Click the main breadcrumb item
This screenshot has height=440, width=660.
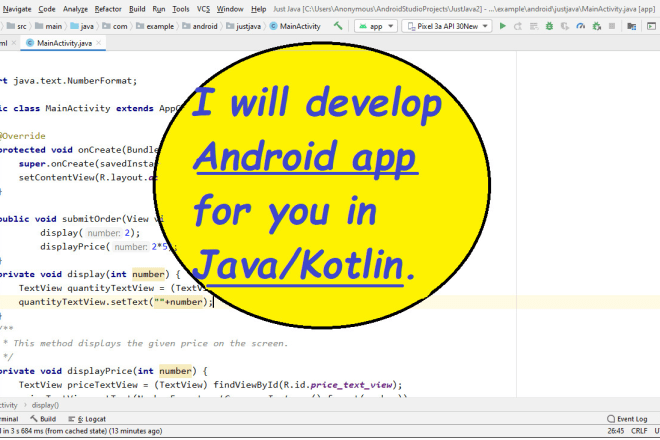coord(49,26)
